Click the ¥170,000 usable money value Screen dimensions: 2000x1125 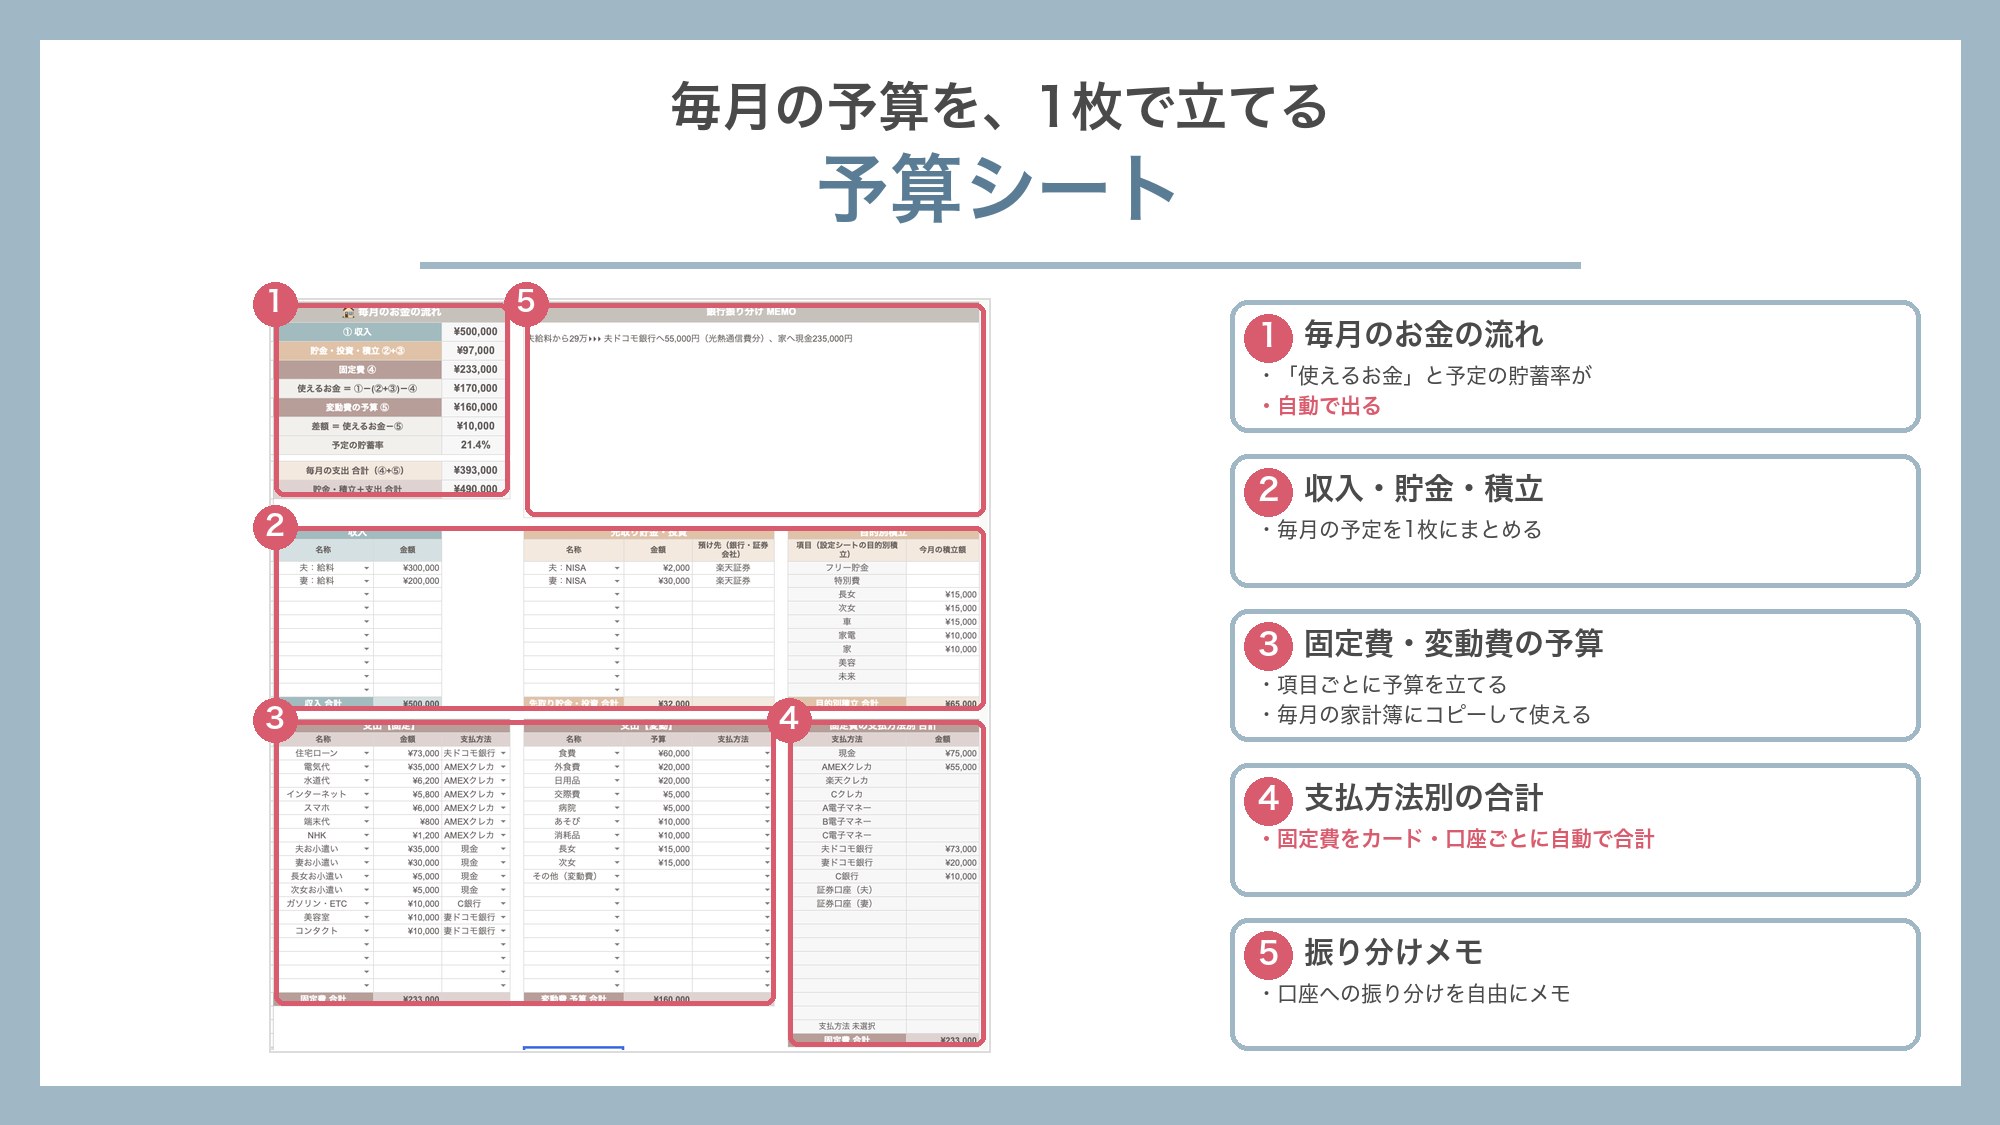click(x=475, y=389)
